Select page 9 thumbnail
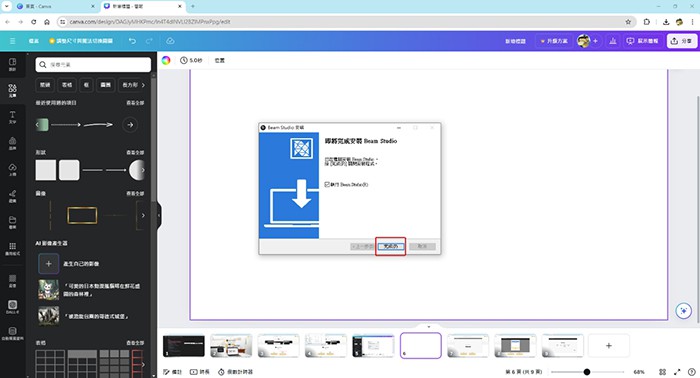 click(562, 346)
